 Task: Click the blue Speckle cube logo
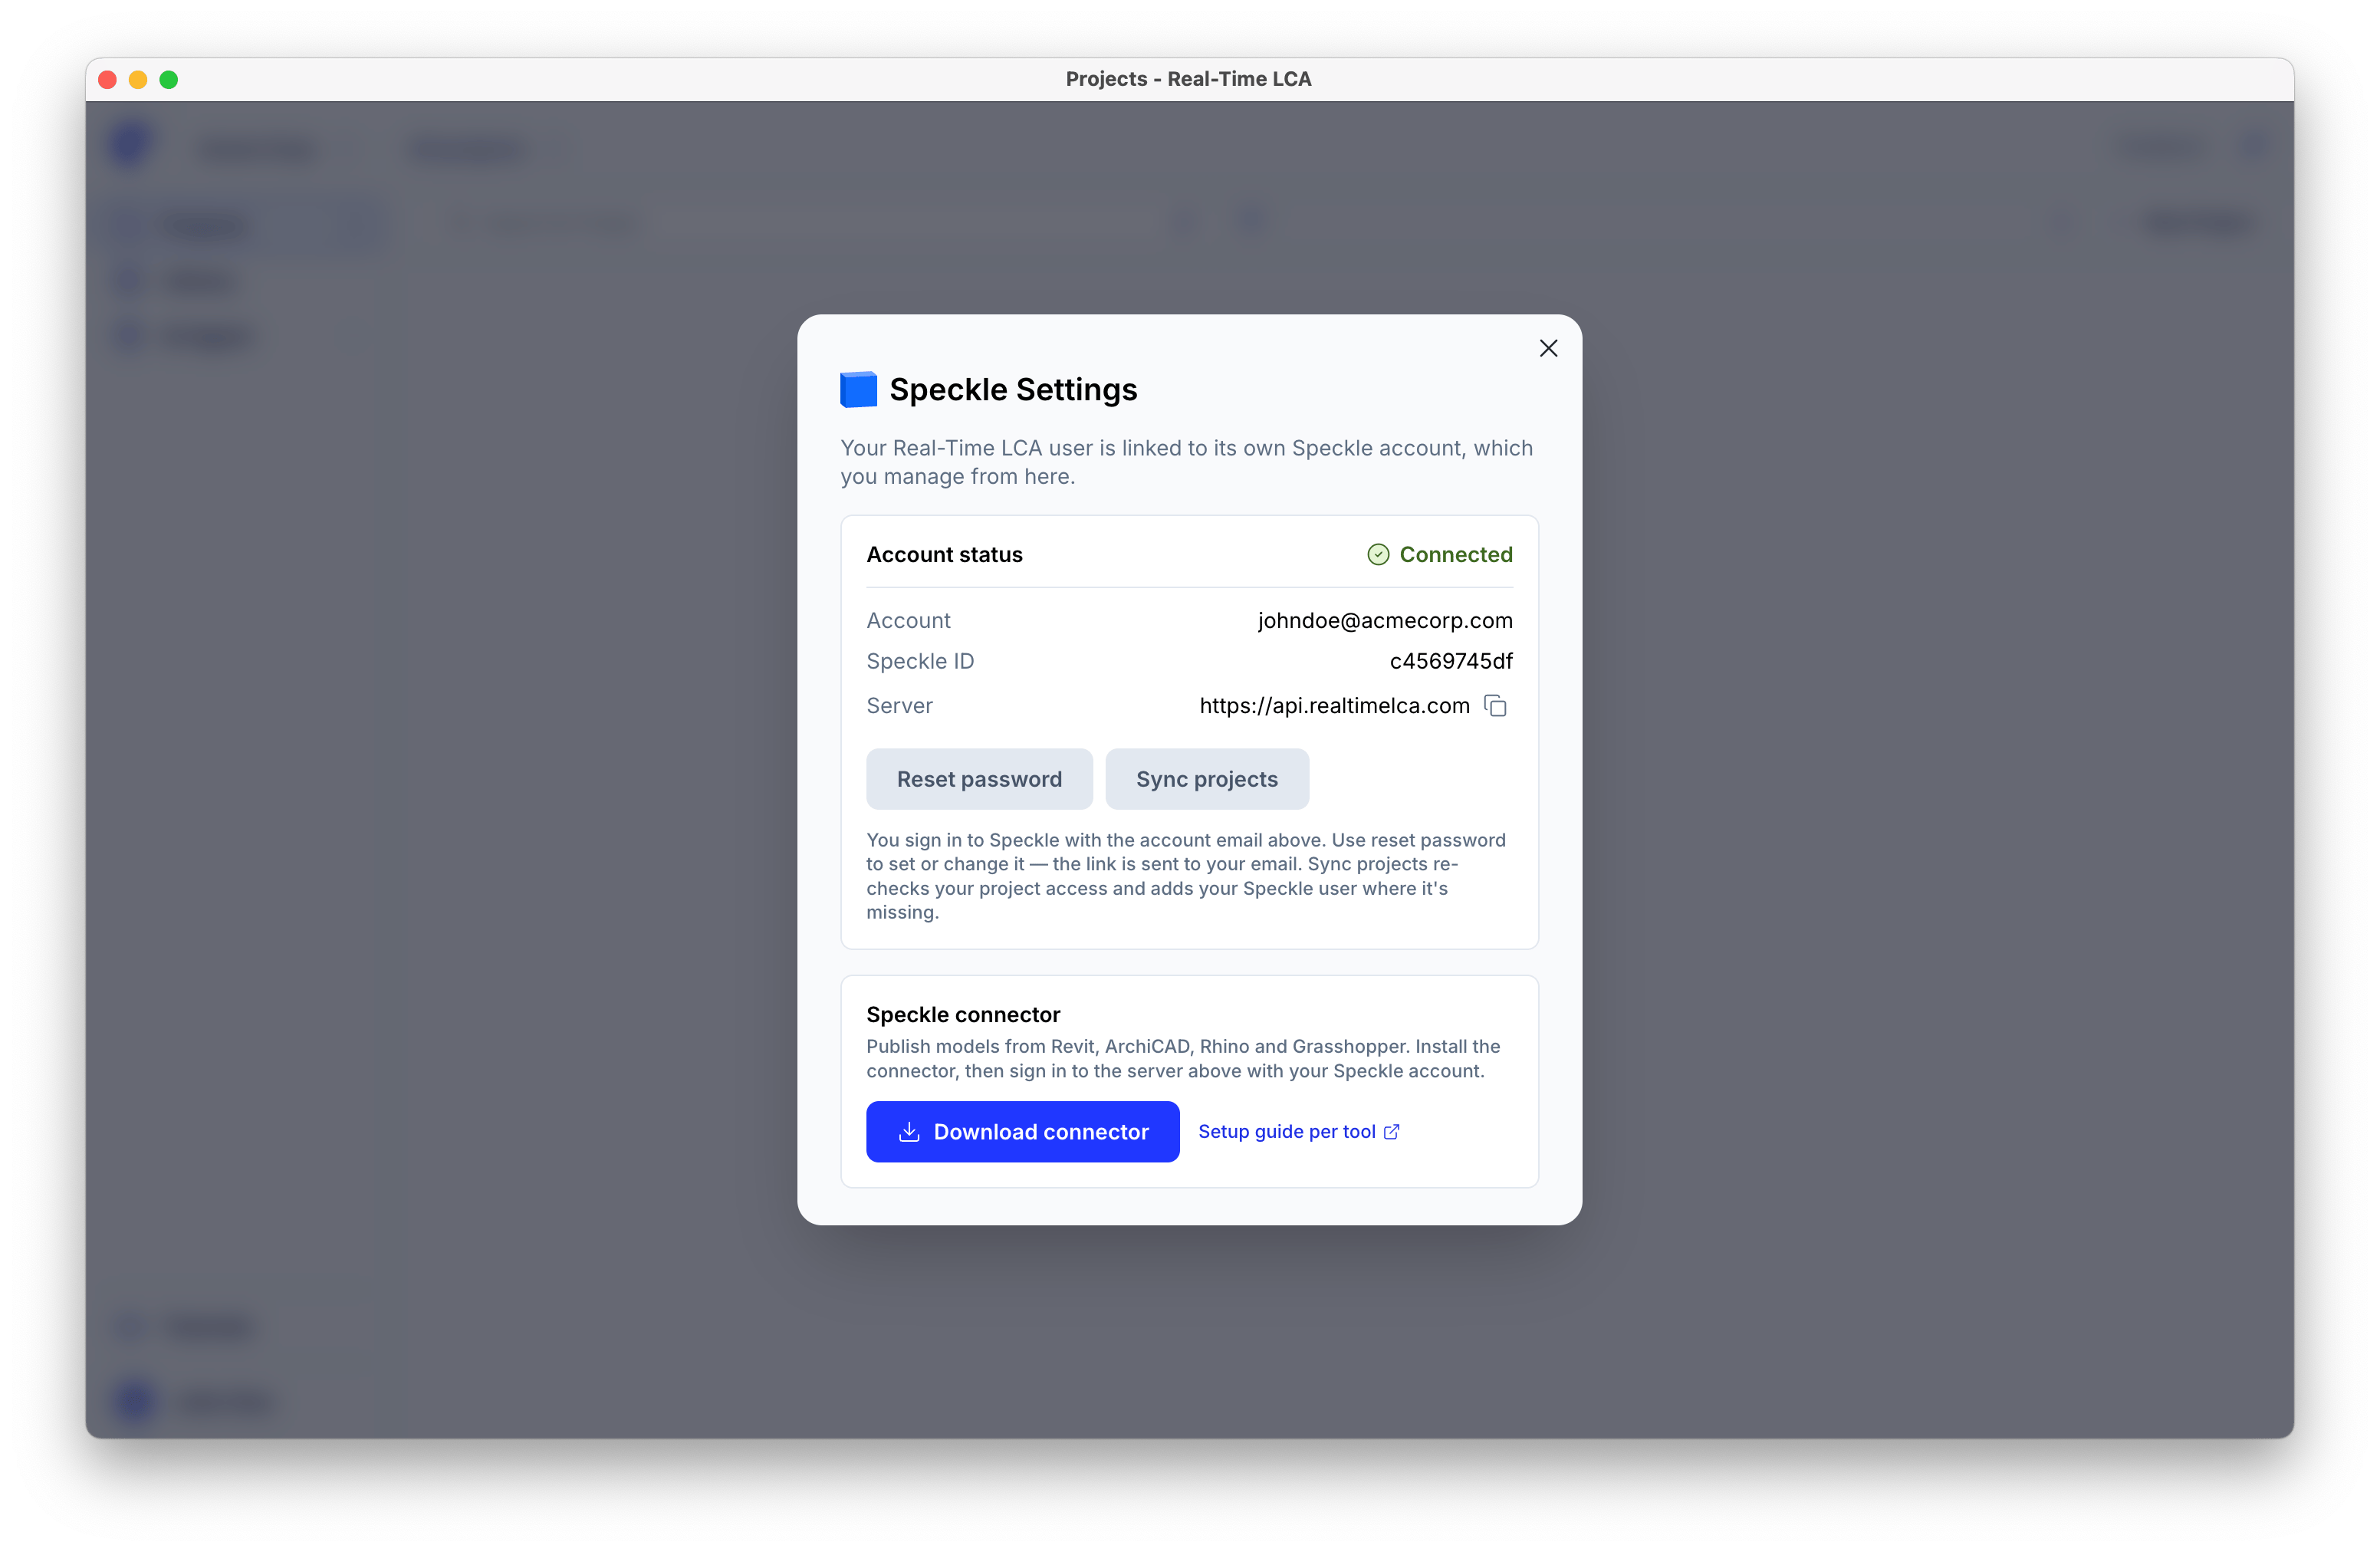tap(858, 389)
